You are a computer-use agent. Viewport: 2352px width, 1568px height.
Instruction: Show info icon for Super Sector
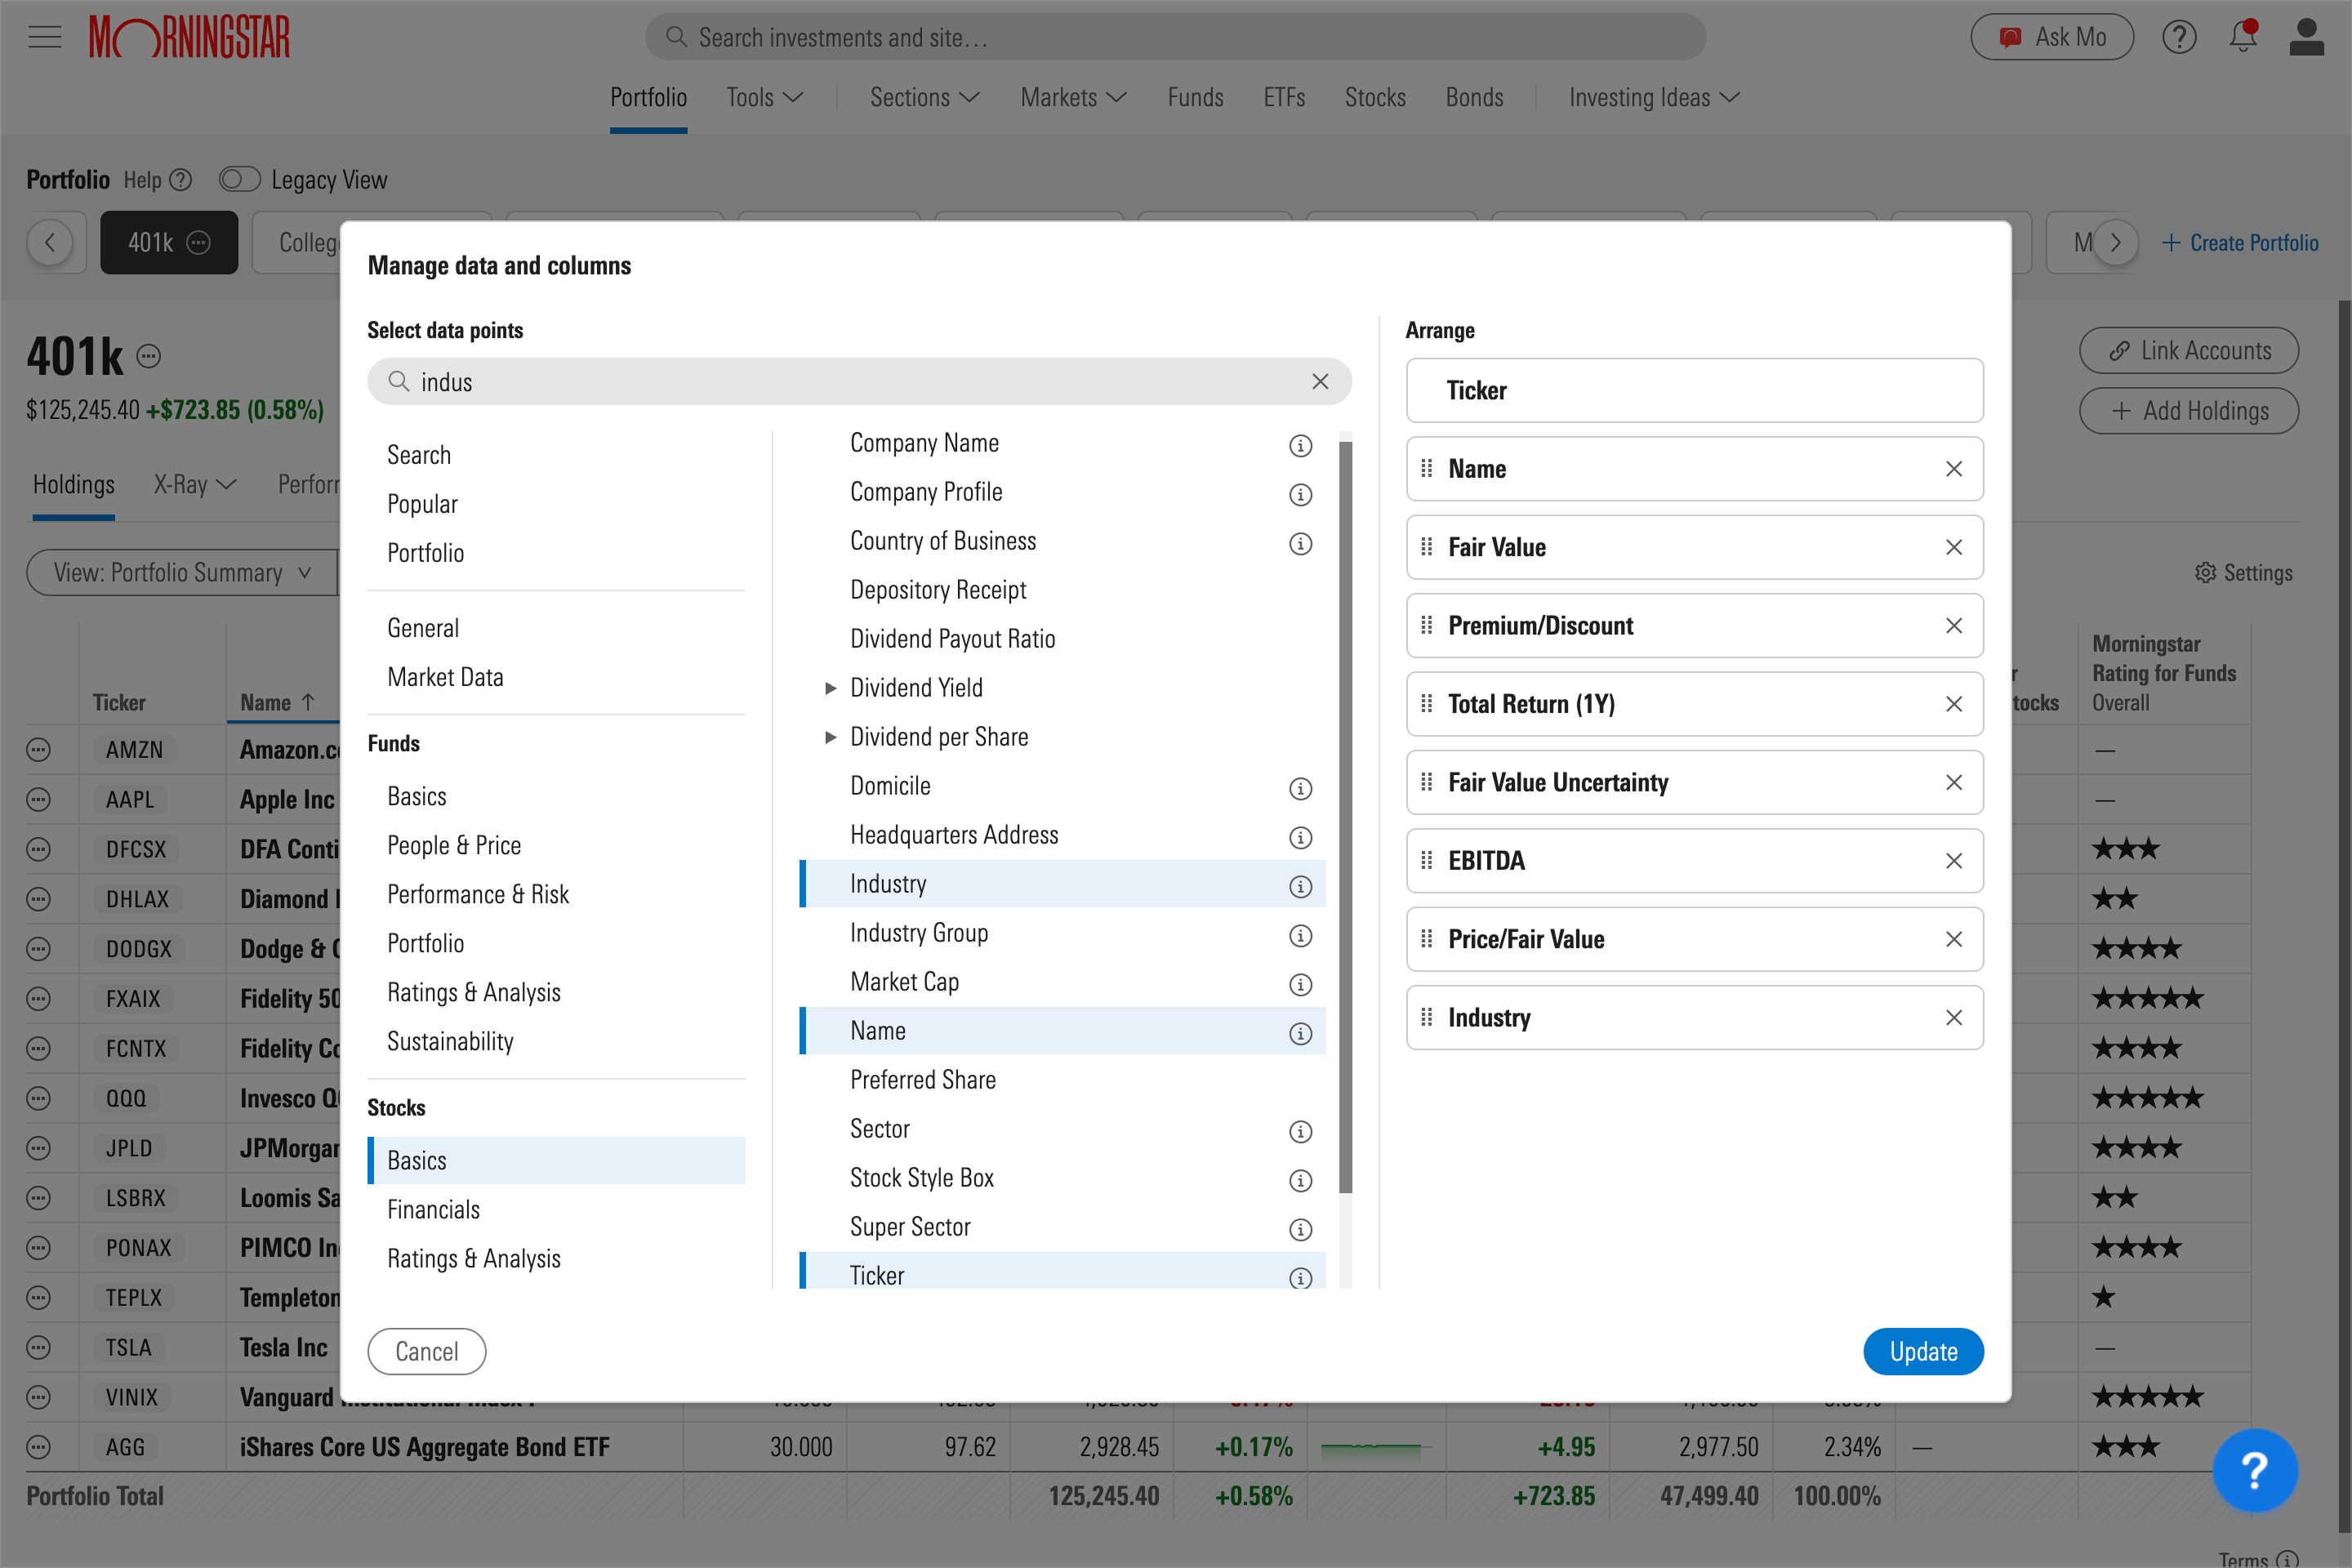click(1300, 1230)
